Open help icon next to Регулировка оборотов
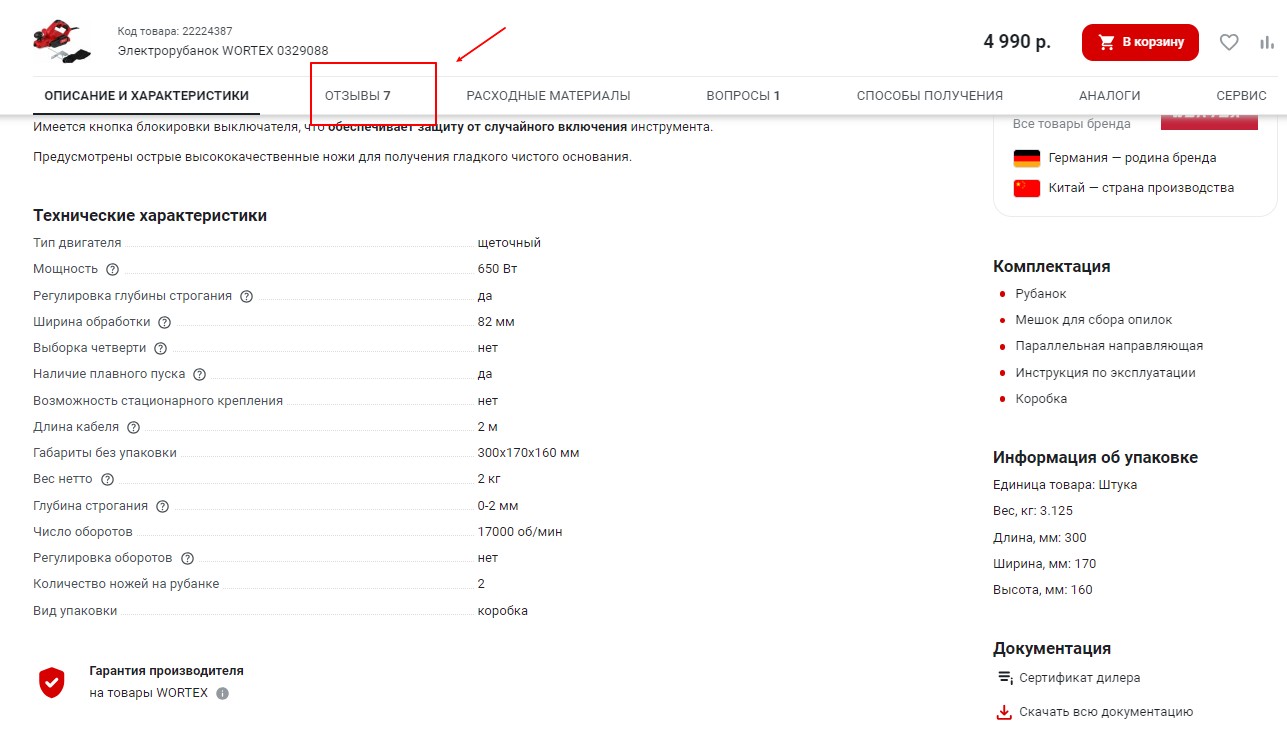This screenshot has height=743, width=1287. [187, 558]
